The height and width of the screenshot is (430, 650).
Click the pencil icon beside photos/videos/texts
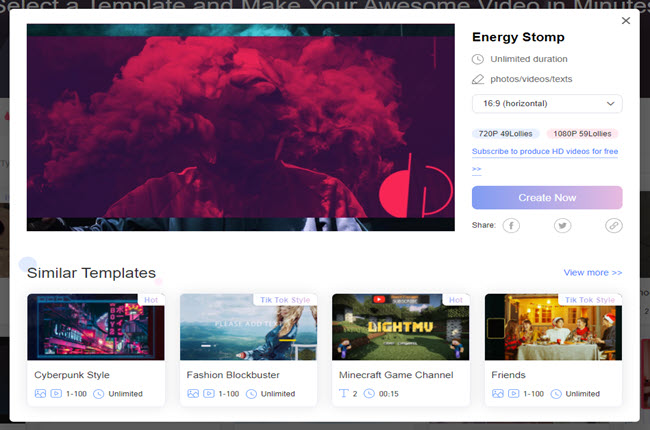(478, 79)
